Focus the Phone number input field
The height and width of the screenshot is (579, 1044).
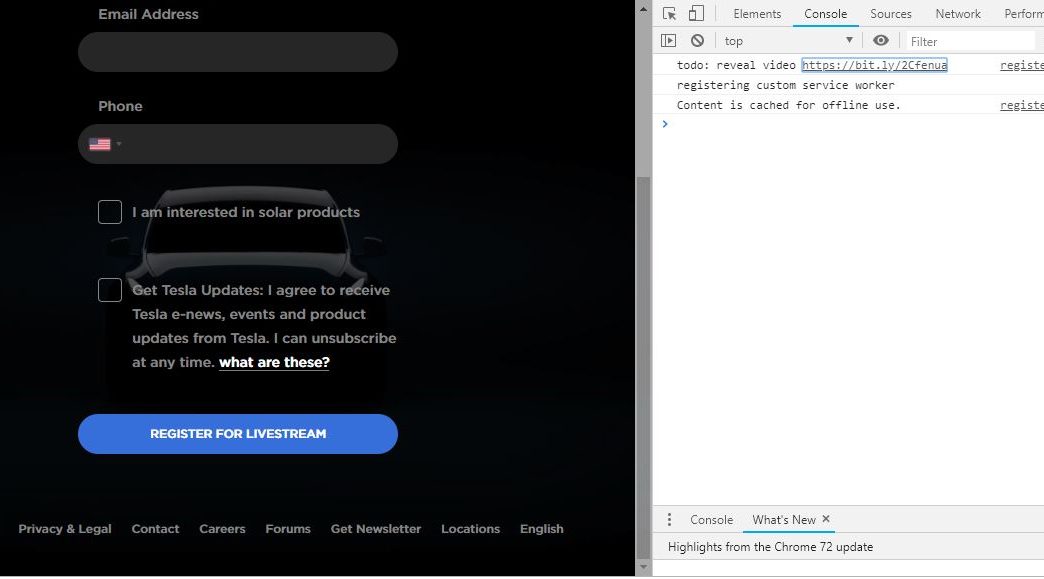238,144
